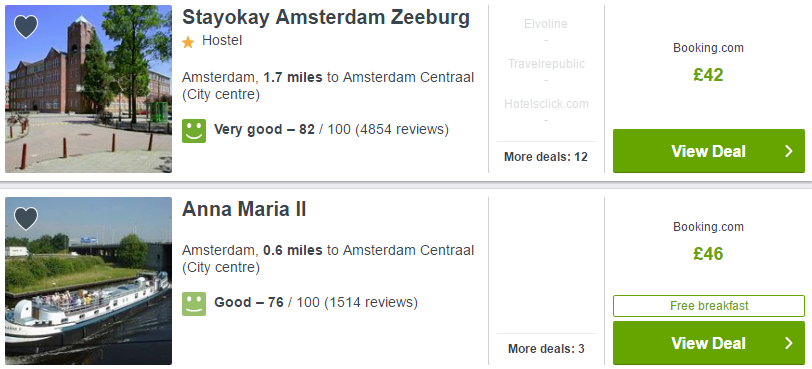Click the smiley icon beside Good – 76

click(194, 303)
